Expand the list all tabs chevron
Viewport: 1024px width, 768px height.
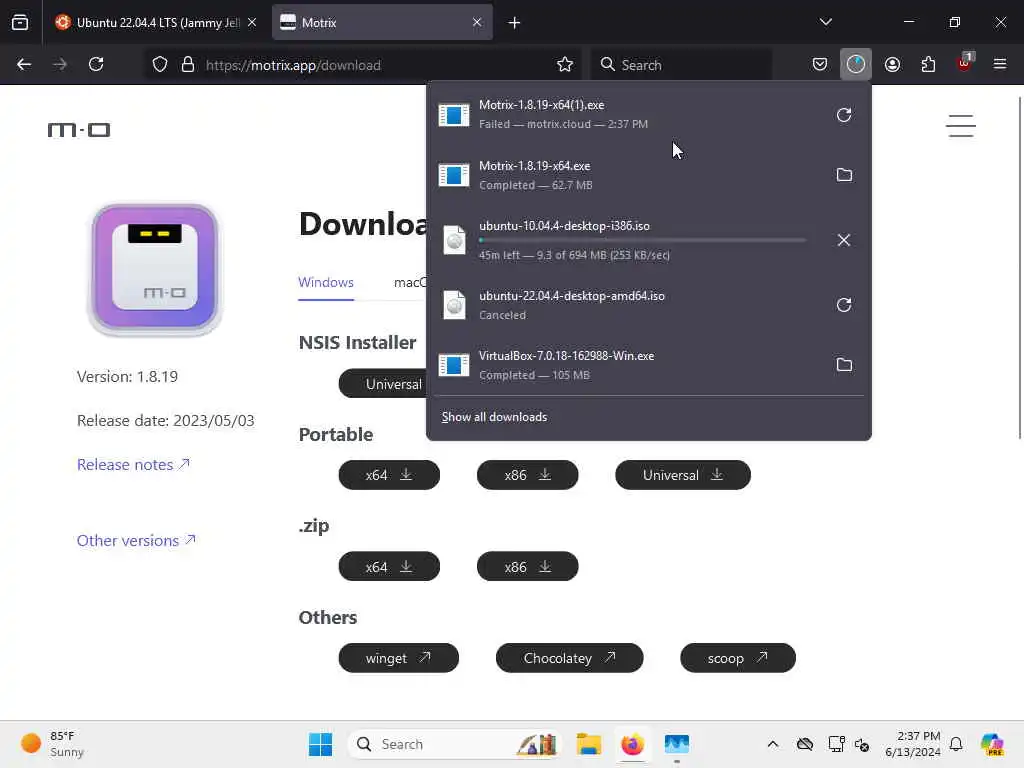coord(825,22)
